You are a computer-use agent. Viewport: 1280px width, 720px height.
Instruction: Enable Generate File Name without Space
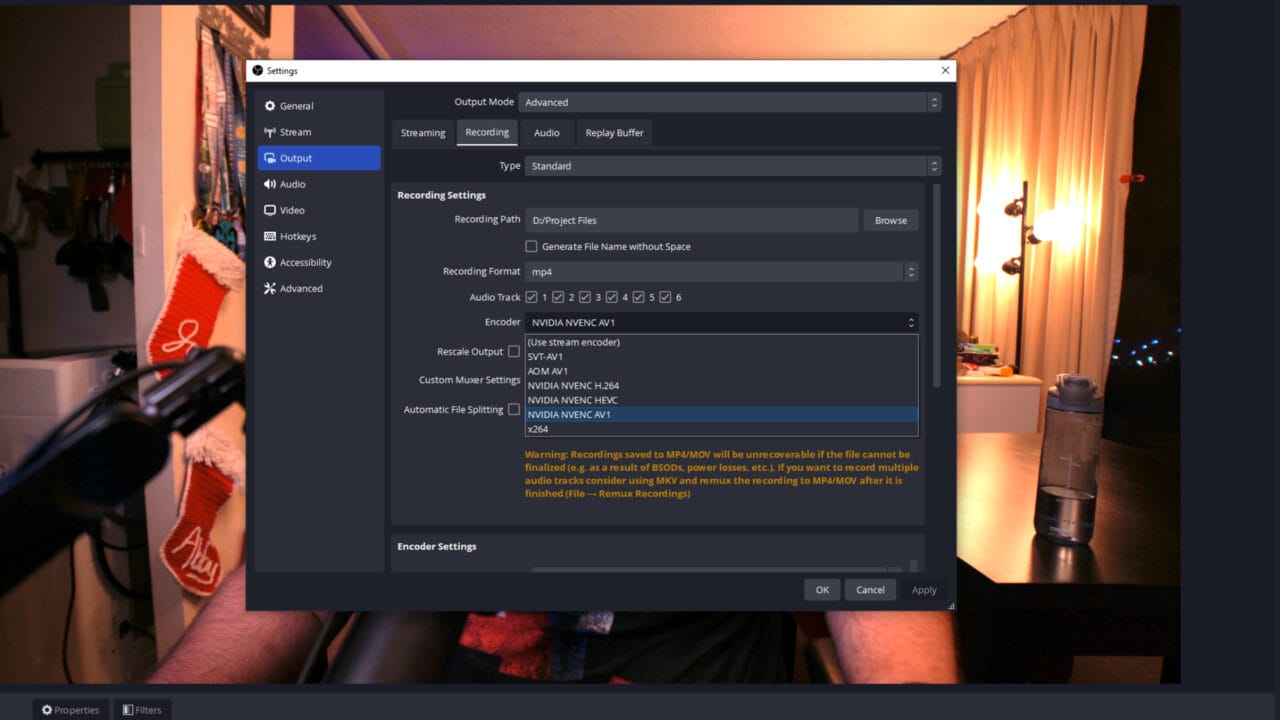pos(531,246)
